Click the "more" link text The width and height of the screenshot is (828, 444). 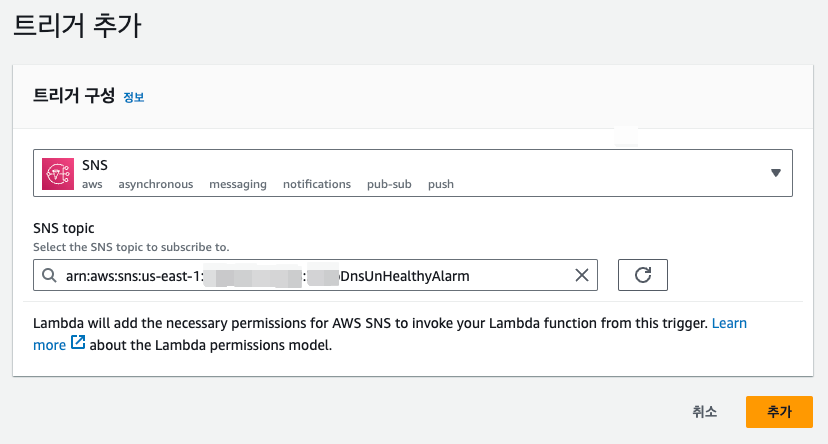tap(49, 345)
